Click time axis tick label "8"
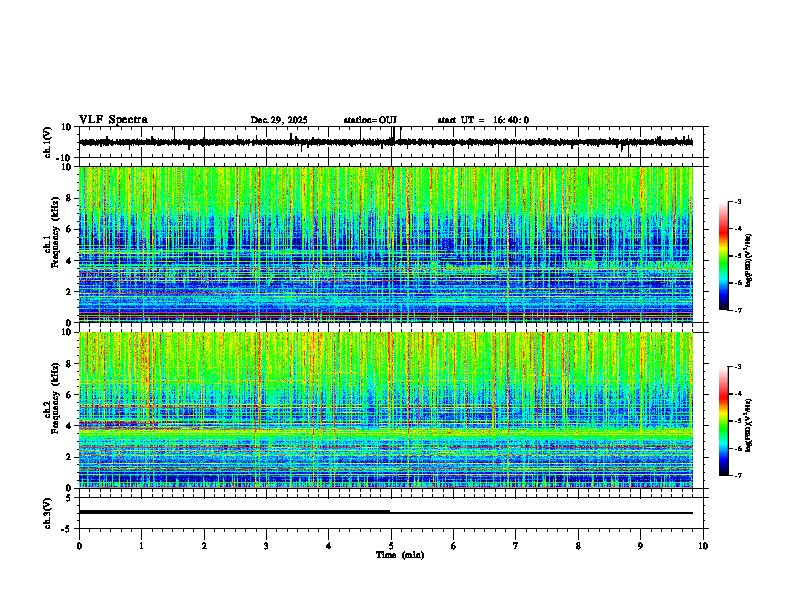 (x=578, y=546)
